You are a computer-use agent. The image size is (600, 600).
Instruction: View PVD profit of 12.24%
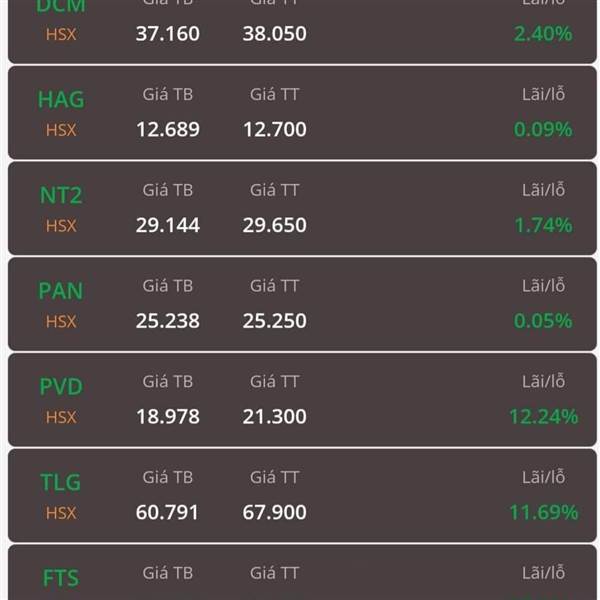coord(544,416)
